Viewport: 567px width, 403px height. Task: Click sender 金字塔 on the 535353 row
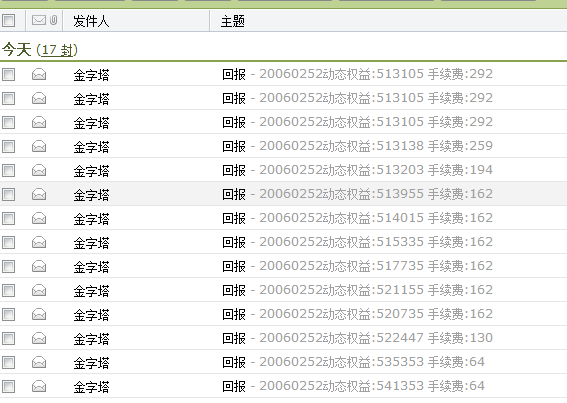pos(91,363)
